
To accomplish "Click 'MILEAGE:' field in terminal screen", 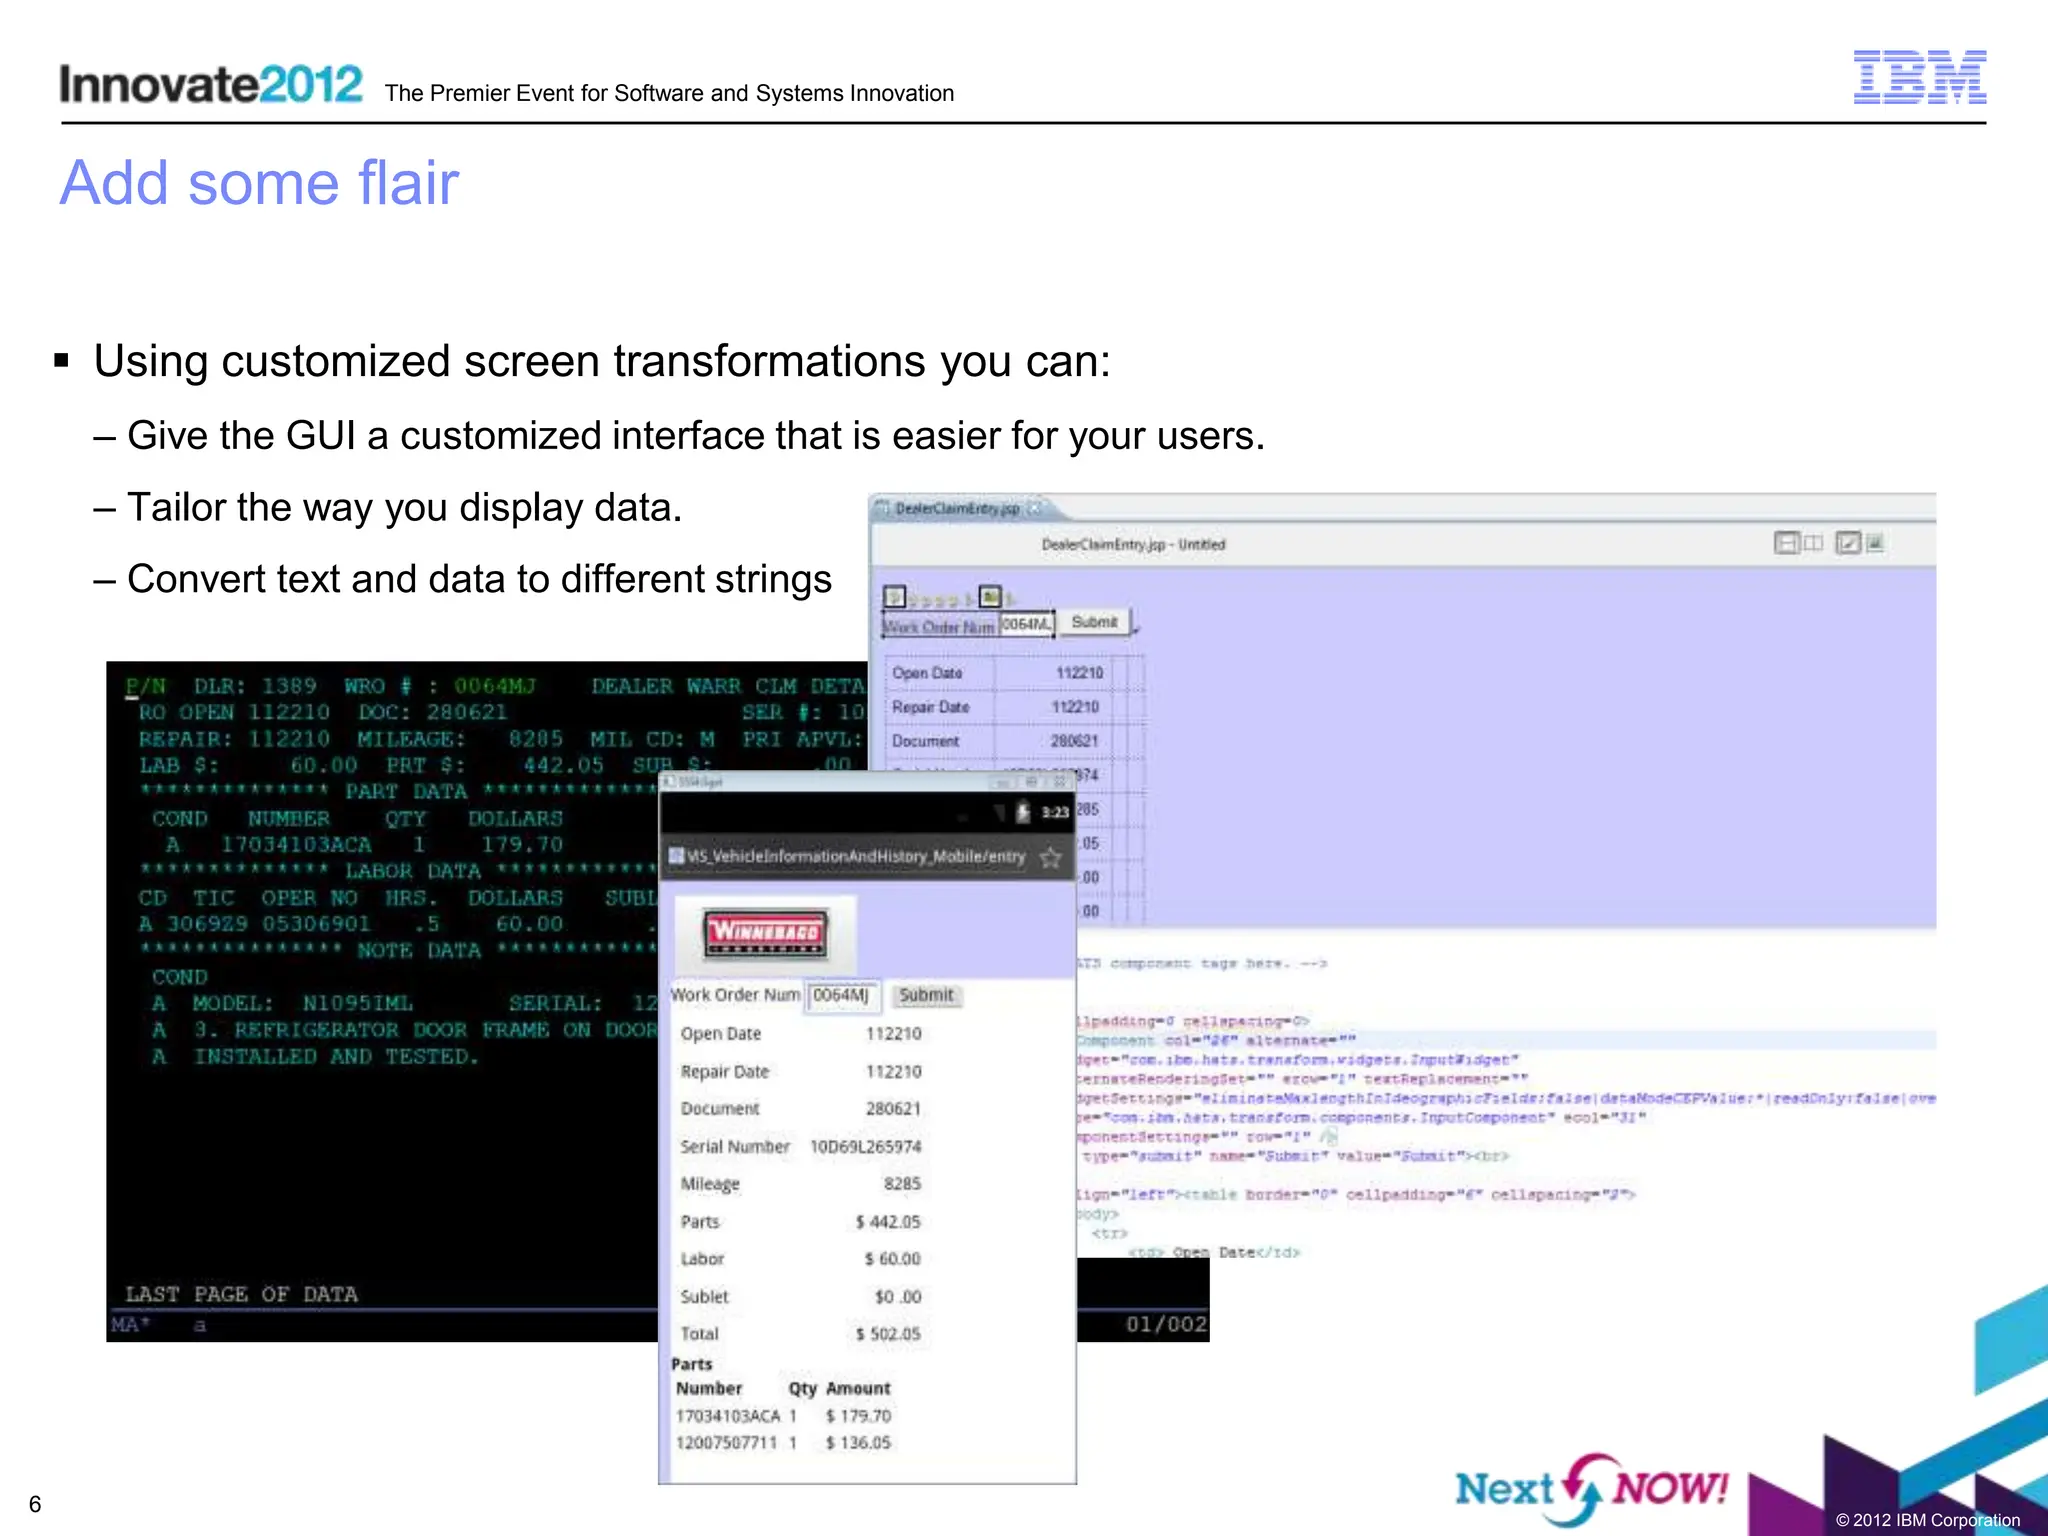I will (x=411, y=739).
